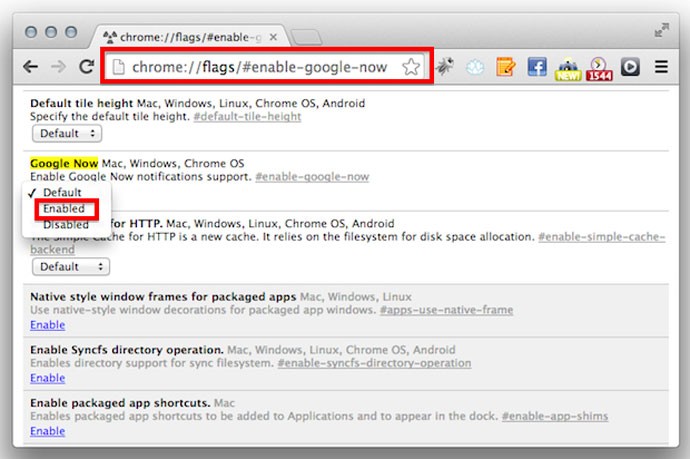Choose Disabled in the Google Now menu
690x459 pixels.
[65, 225]
